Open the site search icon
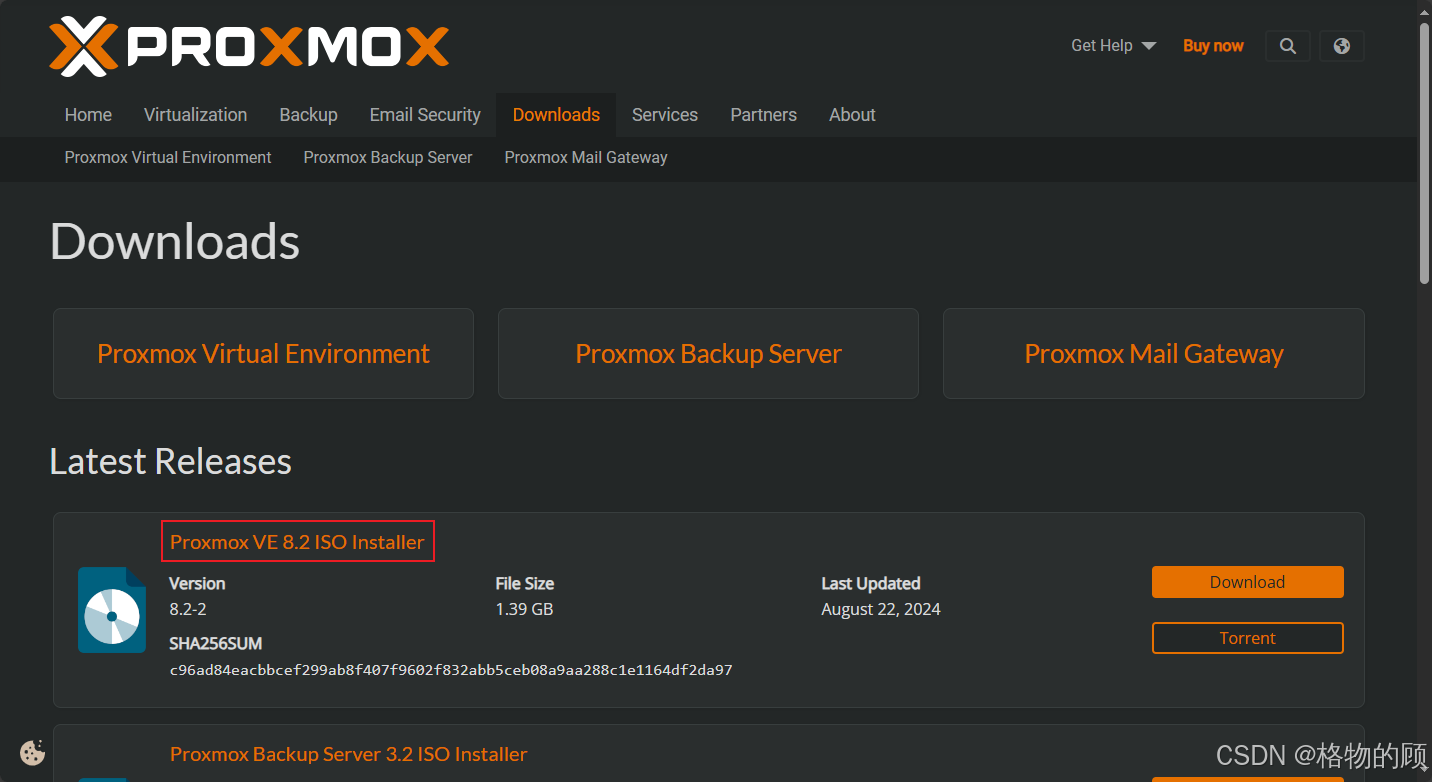 coord(1288,46)
